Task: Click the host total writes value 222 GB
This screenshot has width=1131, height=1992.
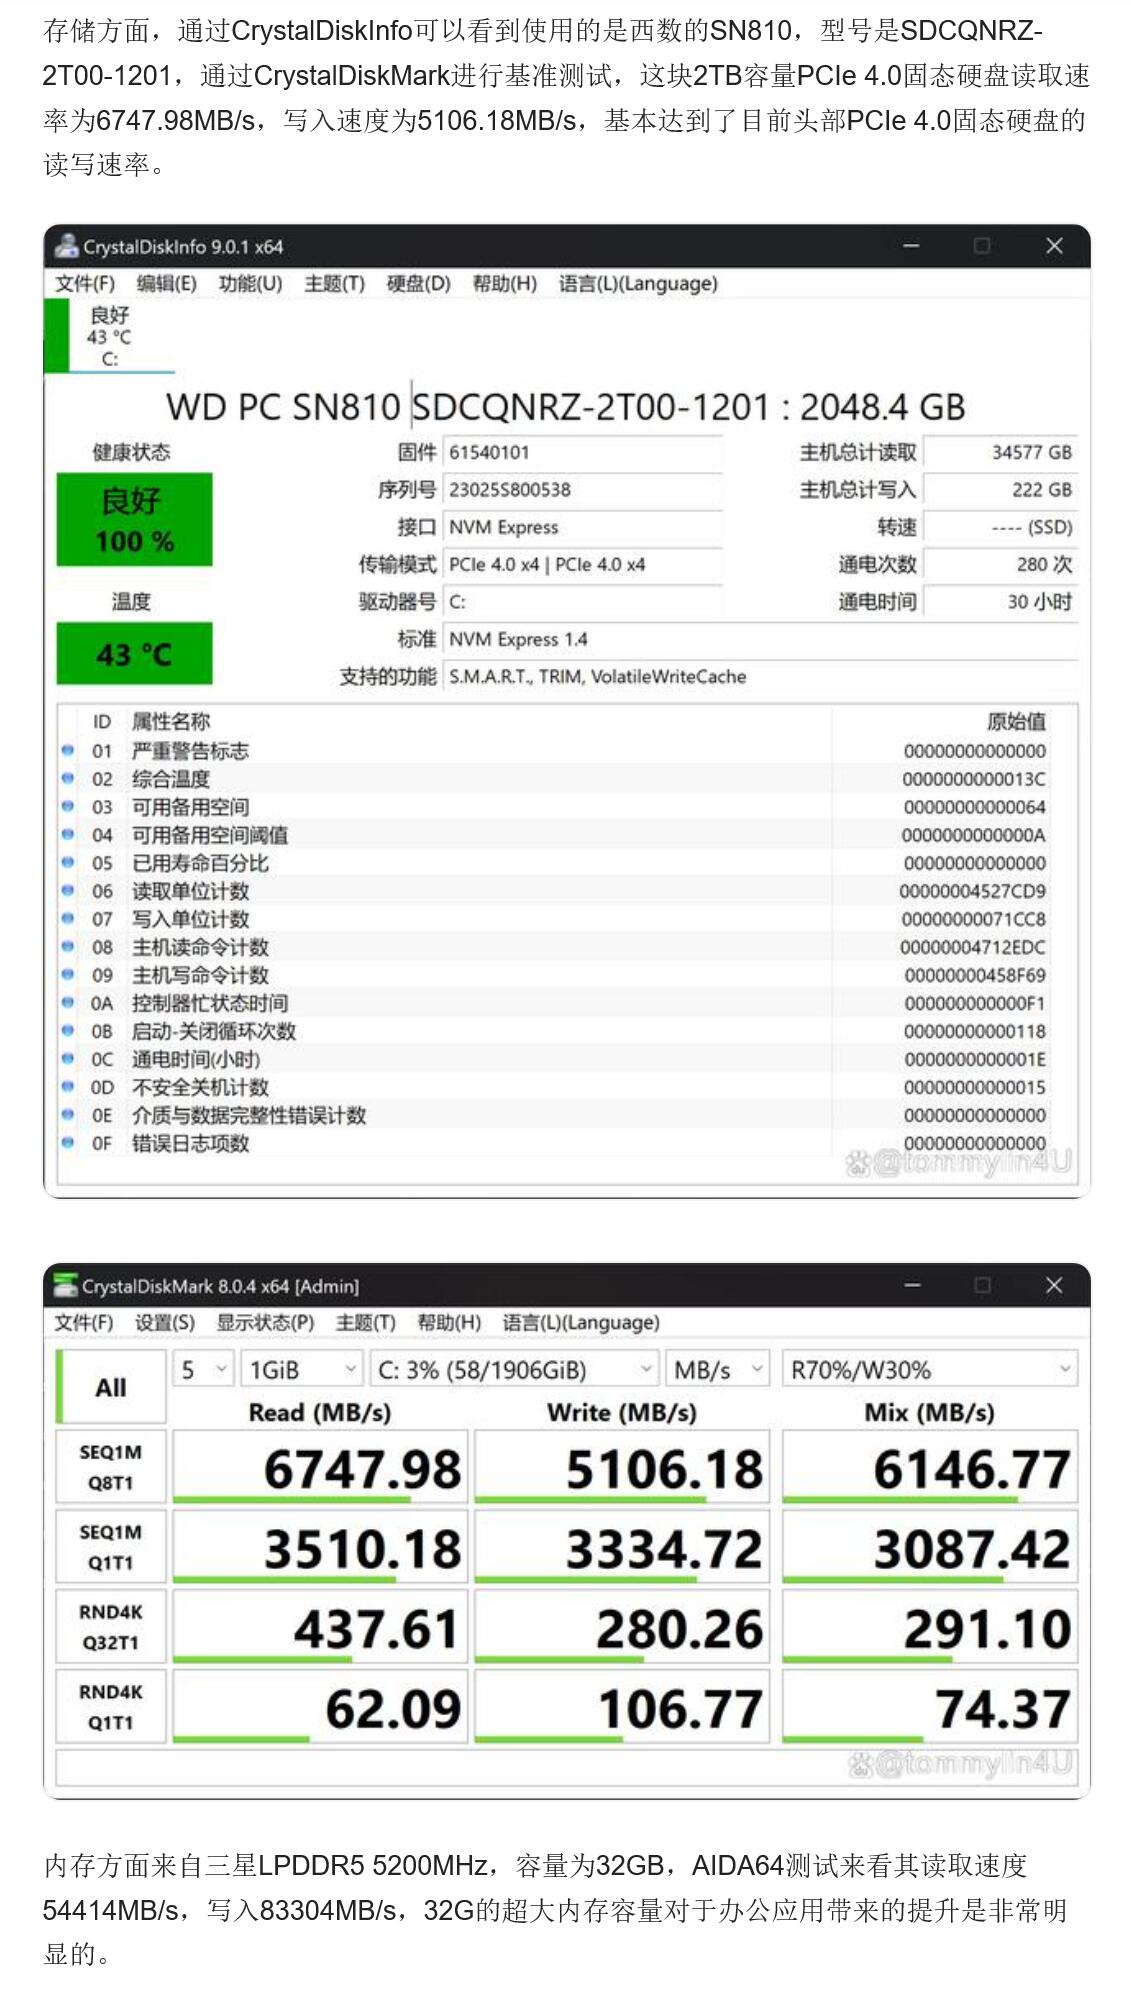Action: (x=1000, y=490)
